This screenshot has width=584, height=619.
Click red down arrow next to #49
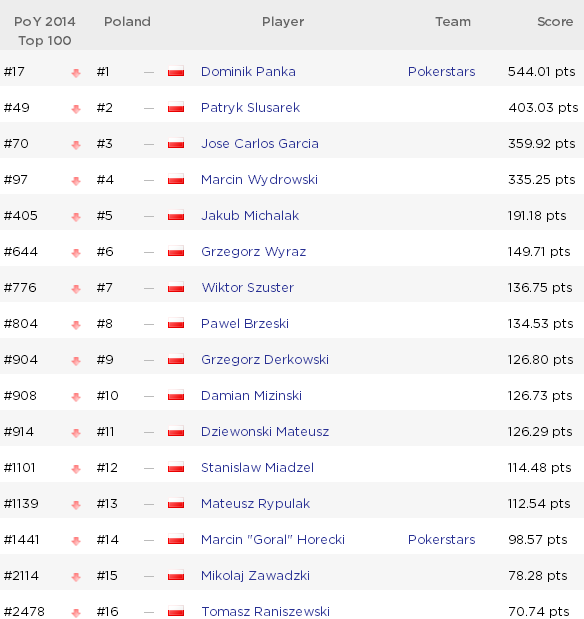76,109
